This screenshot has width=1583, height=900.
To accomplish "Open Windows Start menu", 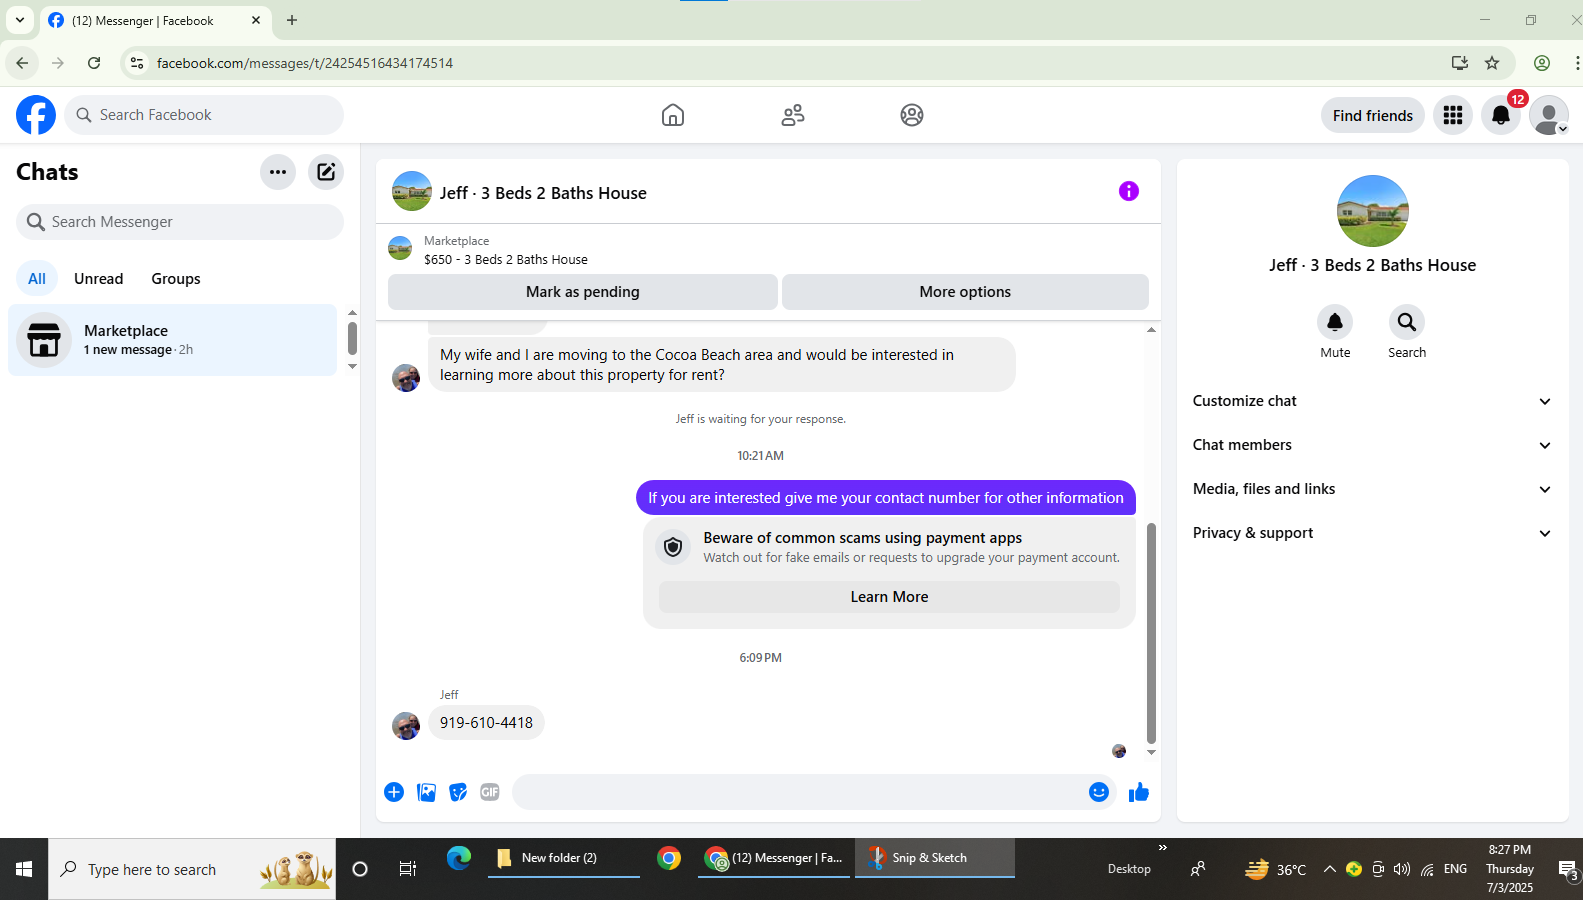I will (x=24, y=869).
